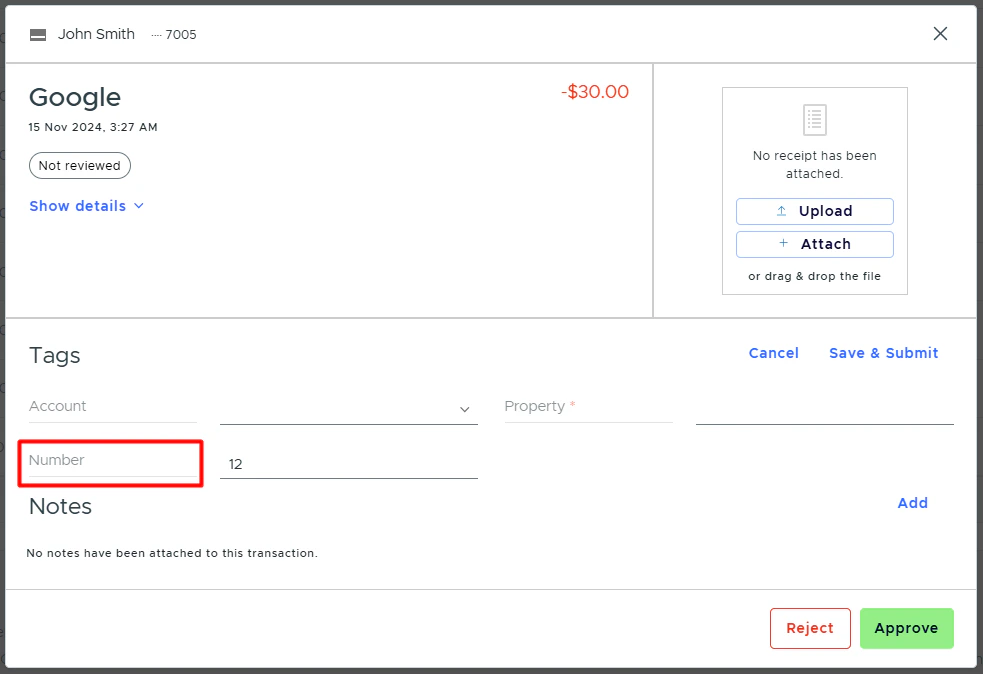Click Add to create a note
Viewport: 983px width, 674px height.
click(x=912, y=503)
